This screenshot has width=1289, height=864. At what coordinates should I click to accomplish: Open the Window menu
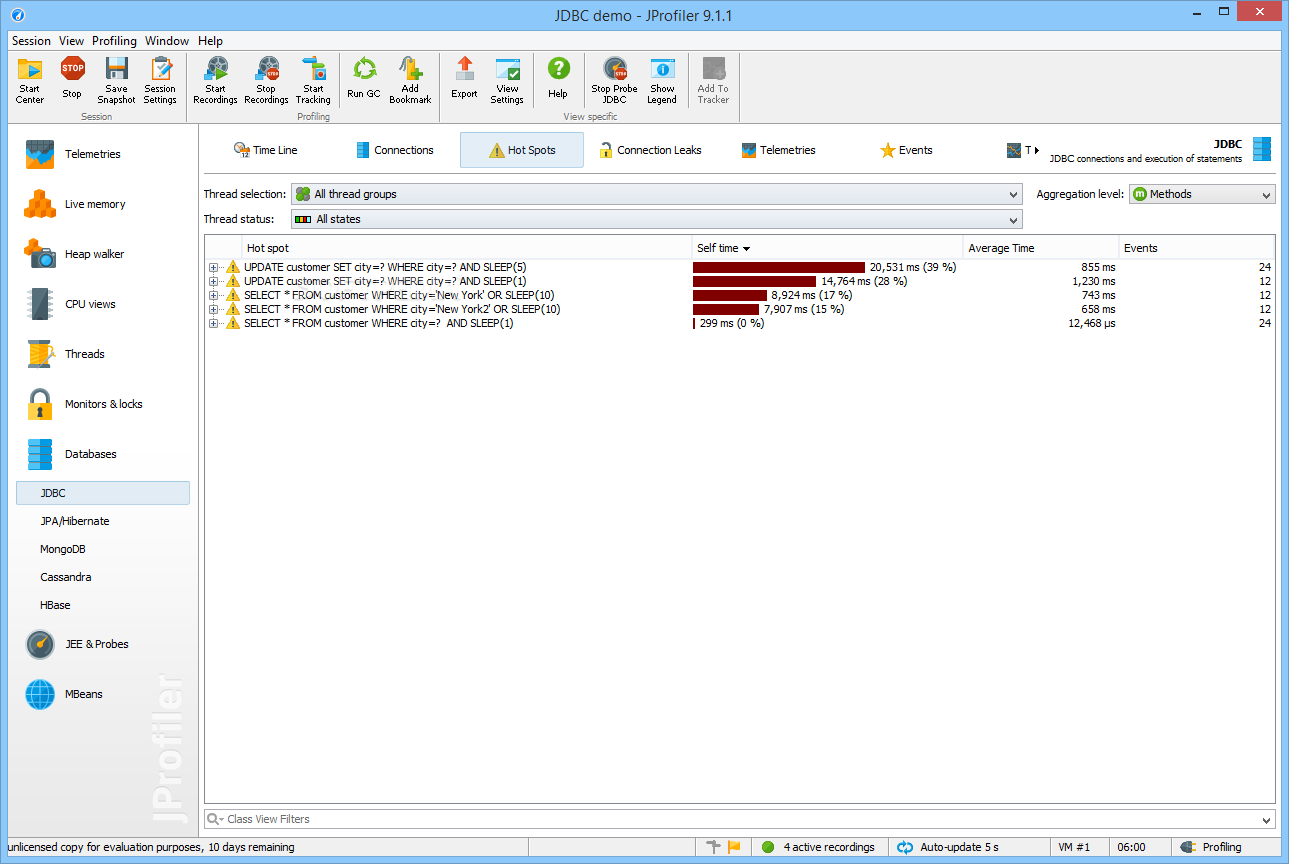coord(167,41)
